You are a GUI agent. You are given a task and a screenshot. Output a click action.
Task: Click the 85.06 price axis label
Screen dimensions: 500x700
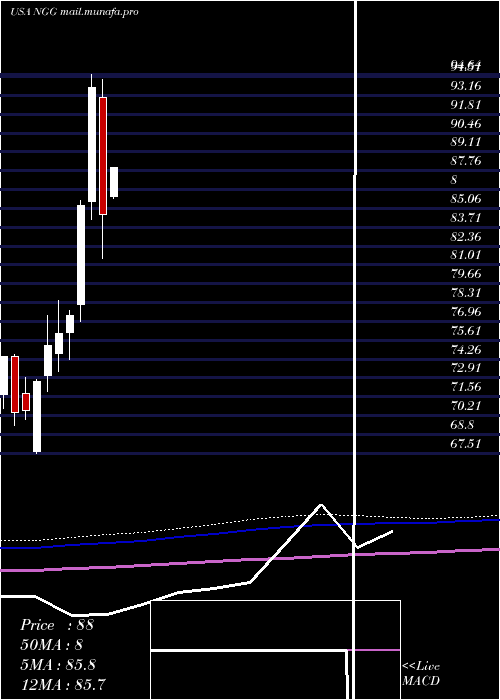tap(466, 199)
